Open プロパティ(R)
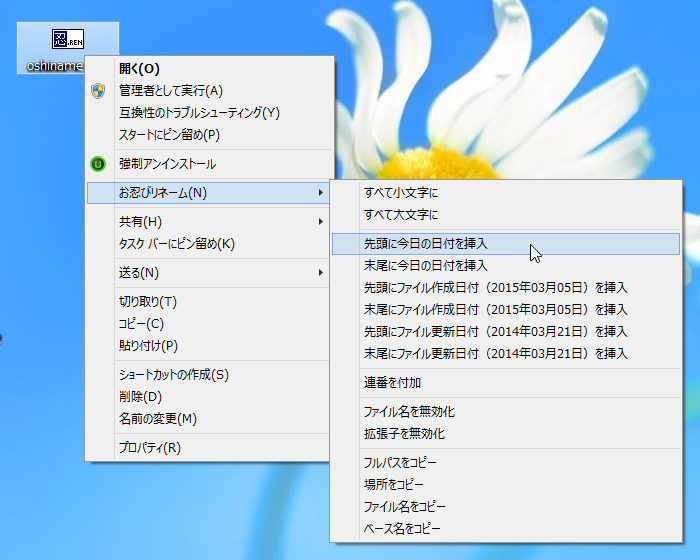 click(x=209, y=447)
